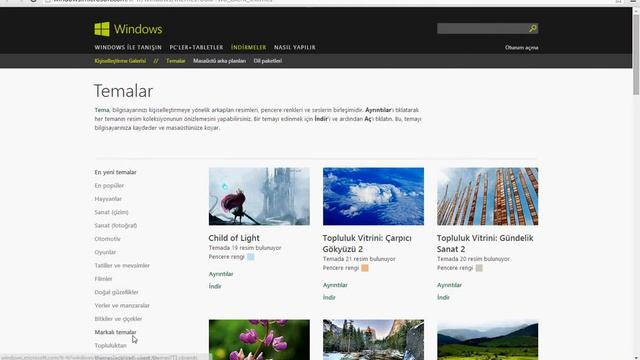Open PC'LER+TABLETLER menu

tap(196, 47)
